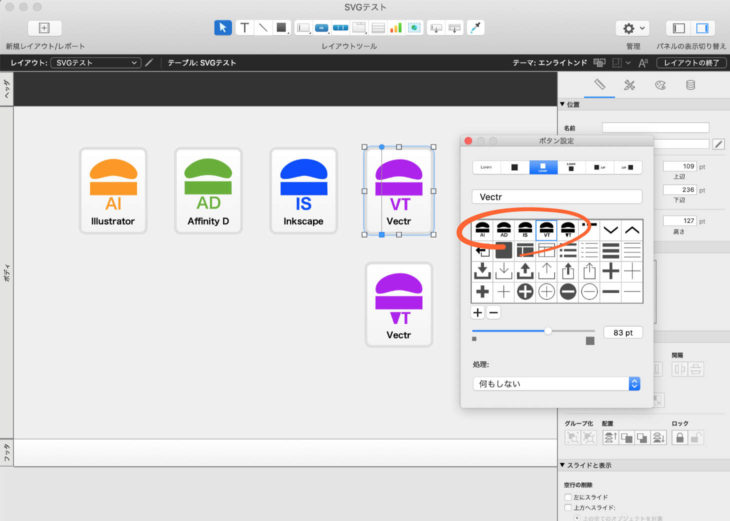This screenshot has height=521, width=730.
Task: Pick the eyedropper format painter tool
Action: coord(476,28)
